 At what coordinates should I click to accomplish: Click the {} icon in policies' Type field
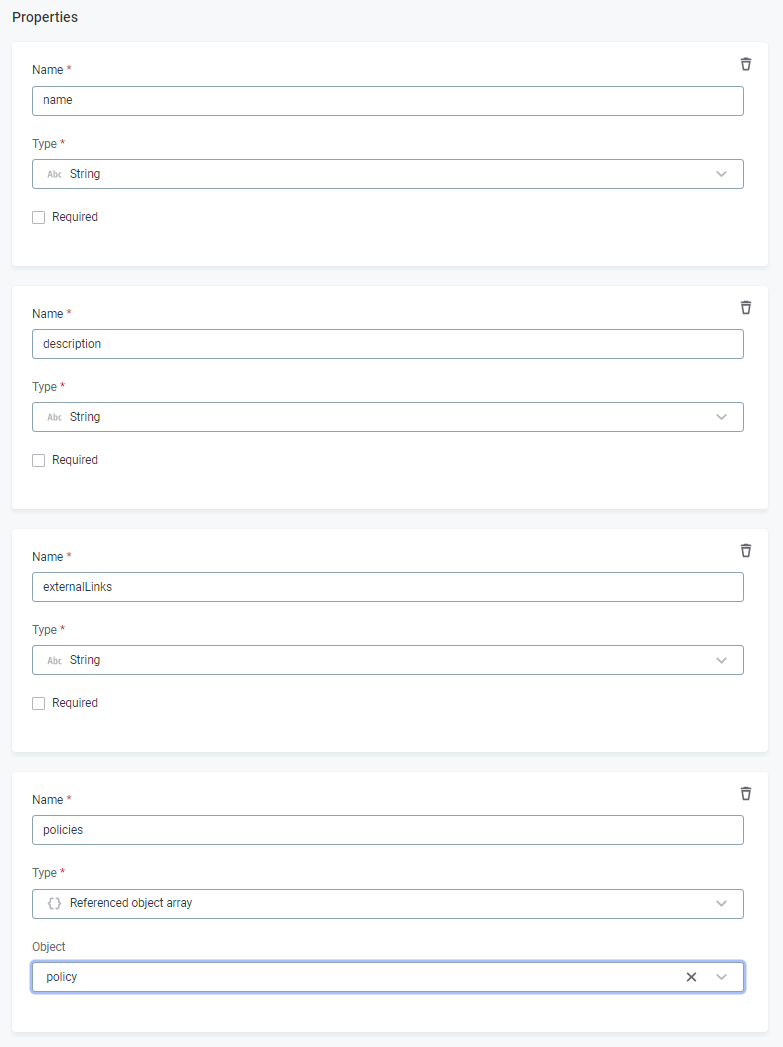54,903
